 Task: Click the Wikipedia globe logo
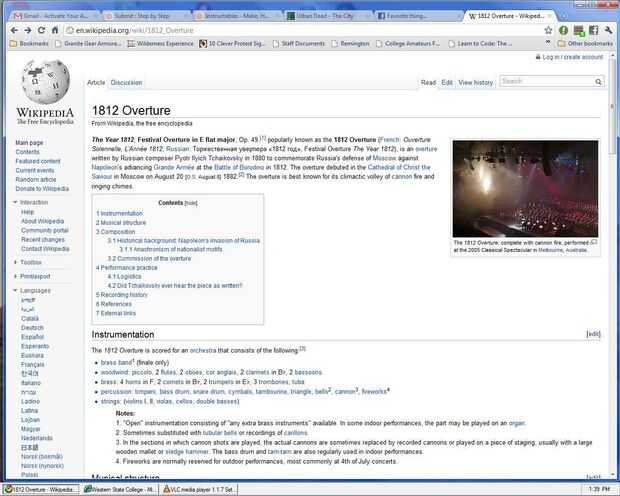45,81
